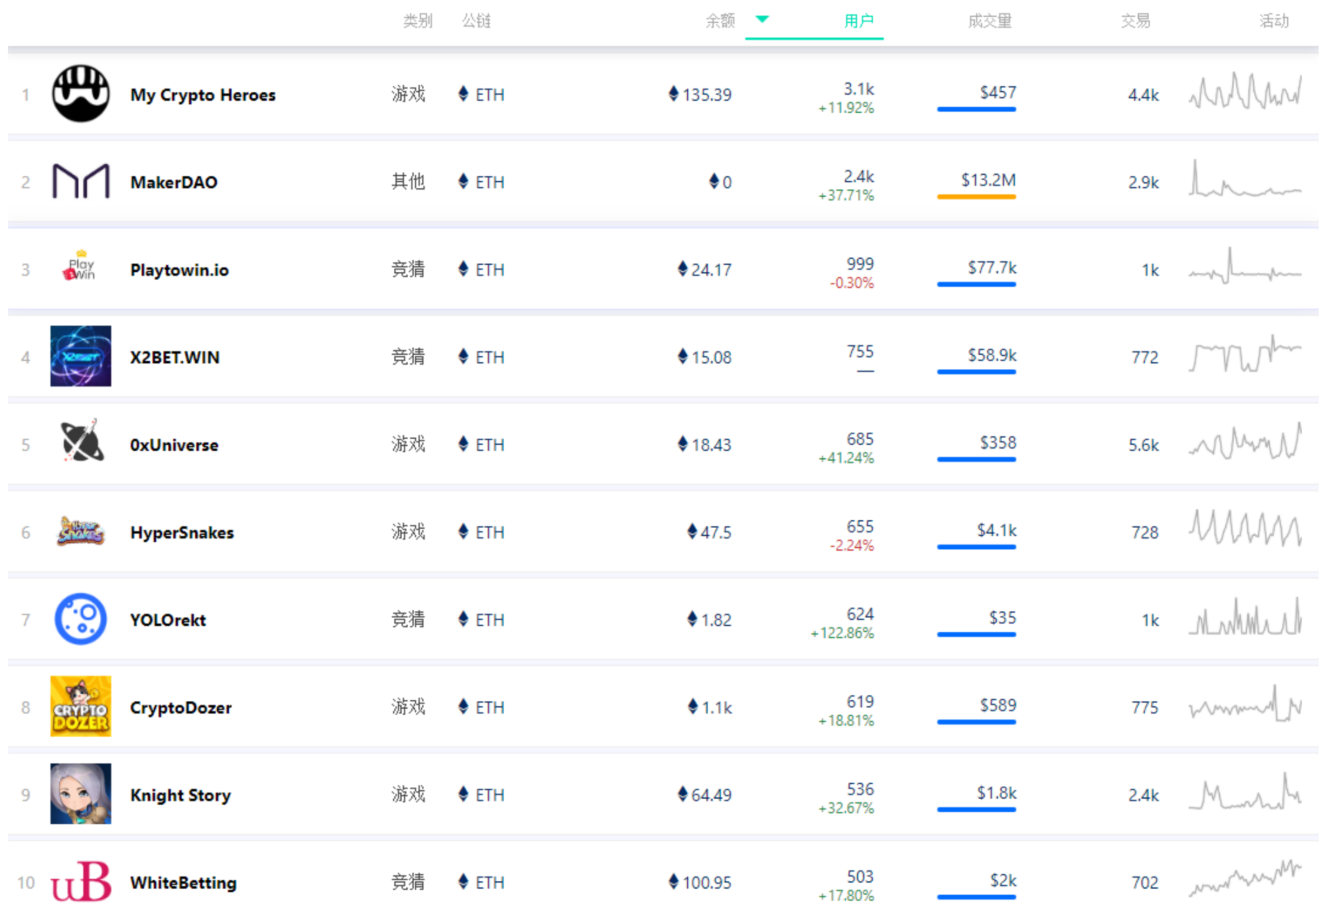The image size is (1322, 915).
Task: Click the -2.24% change for HyperSnakes
Action: tap(852, 546)
